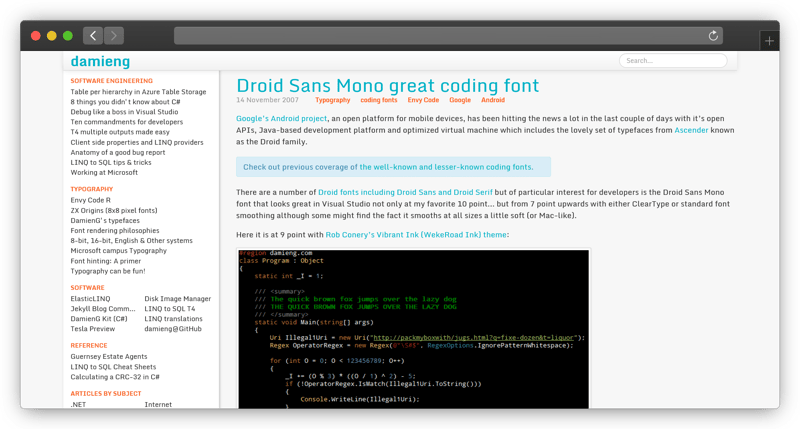800x429 pixels.
Task: Open the DamienG Kit (C#) link
Action: (x=99, y=318)
